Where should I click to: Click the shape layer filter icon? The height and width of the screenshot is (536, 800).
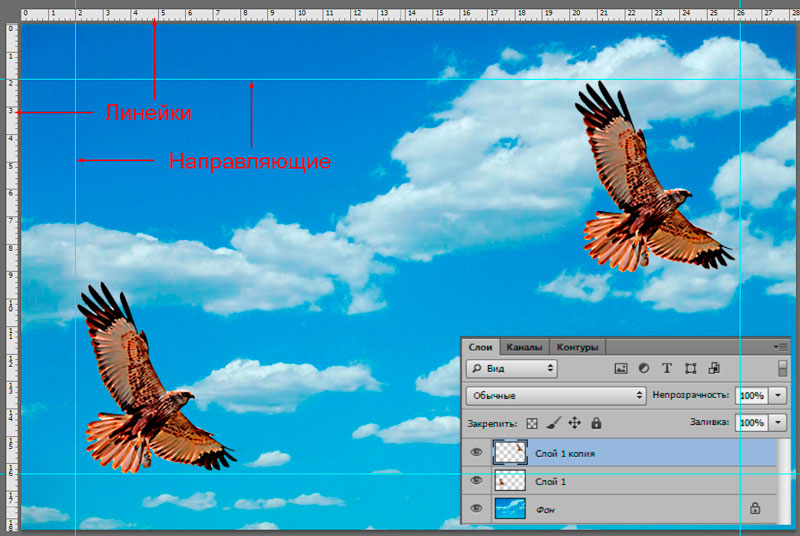[x=690, y=368]
